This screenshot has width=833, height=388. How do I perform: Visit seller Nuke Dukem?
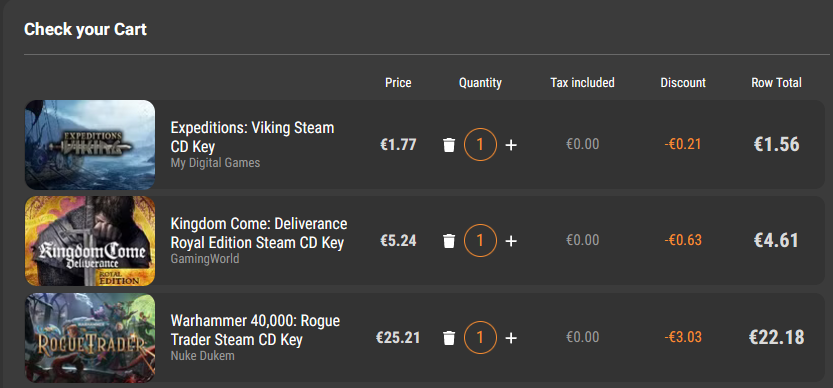tap(202, 356)
